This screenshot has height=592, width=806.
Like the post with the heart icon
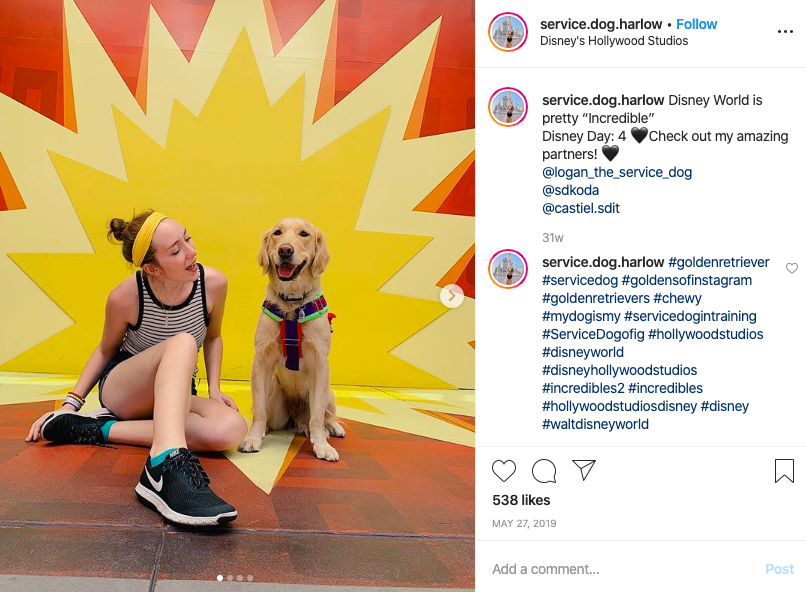pyautogui.click(x=504, y=470)
